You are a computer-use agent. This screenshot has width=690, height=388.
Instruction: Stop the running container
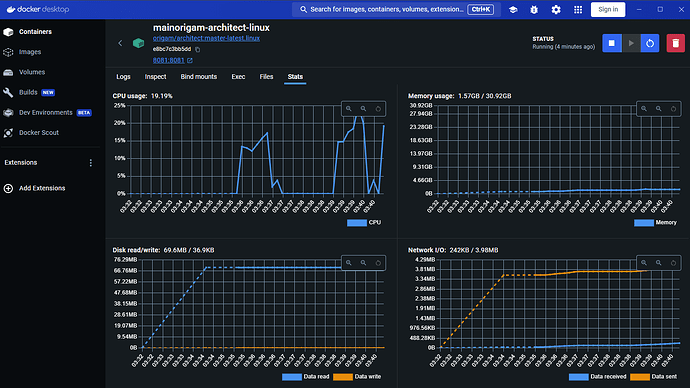pyautogui.click(x=612, y=43)
